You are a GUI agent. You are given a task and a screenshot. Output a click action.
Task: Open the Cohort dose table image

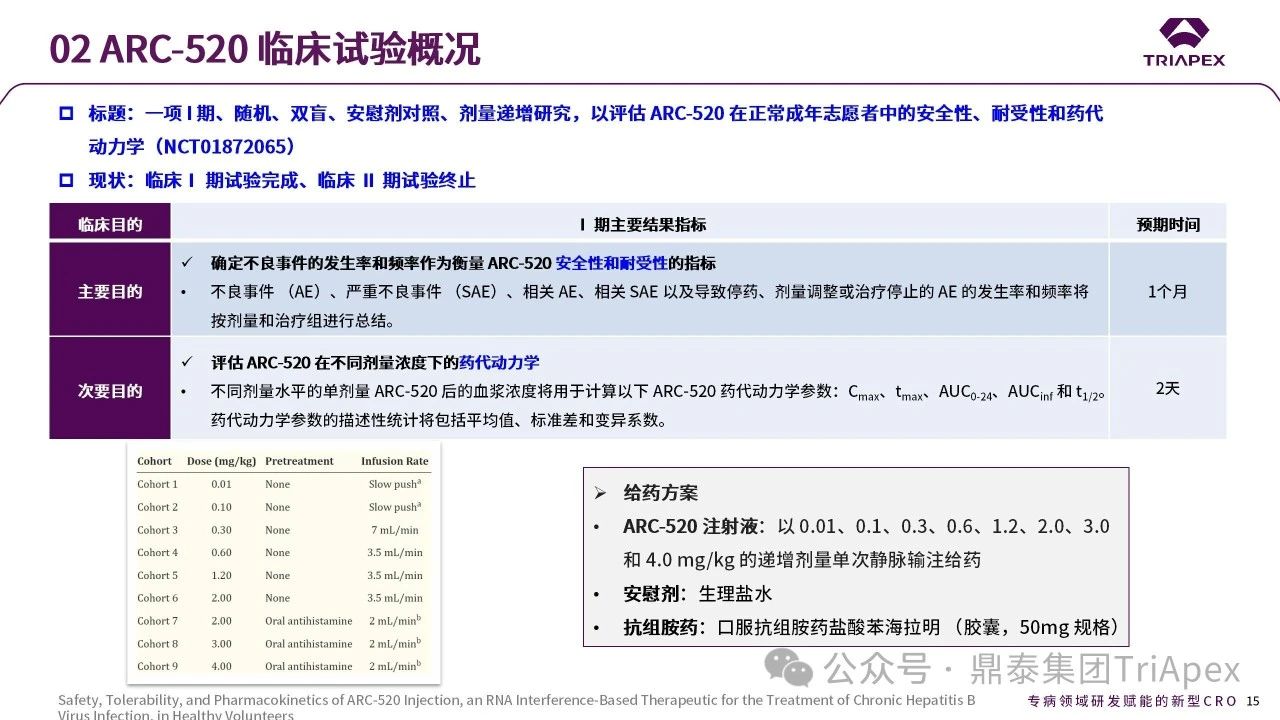click(x=282, y=565)
